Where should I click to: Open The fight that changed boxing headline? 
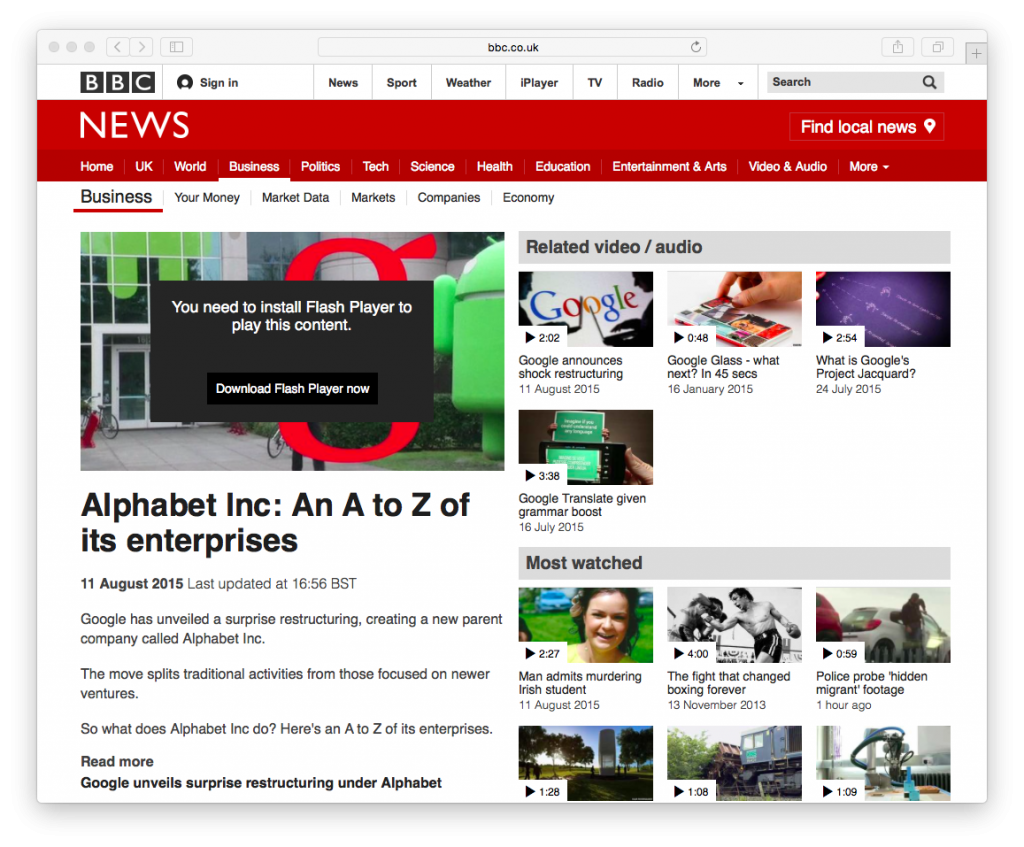pos(729,683)
